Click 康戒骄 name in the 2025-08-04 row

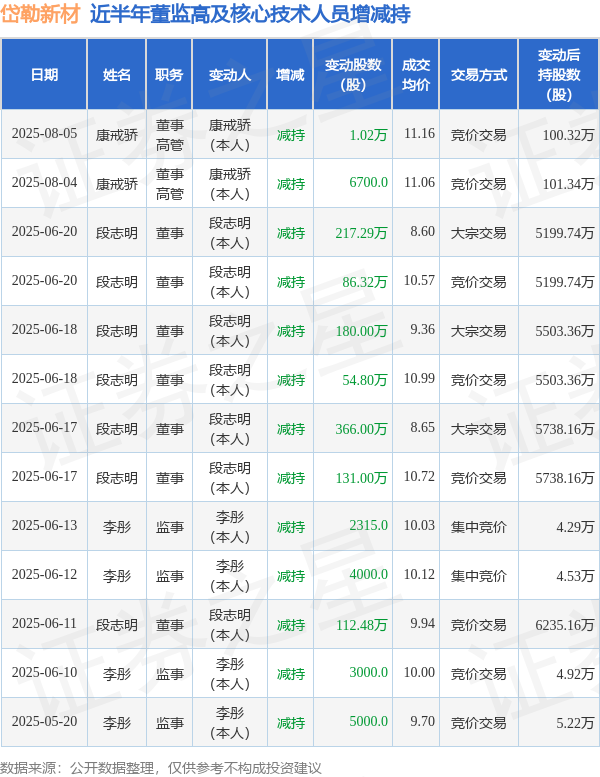(117, 184)
